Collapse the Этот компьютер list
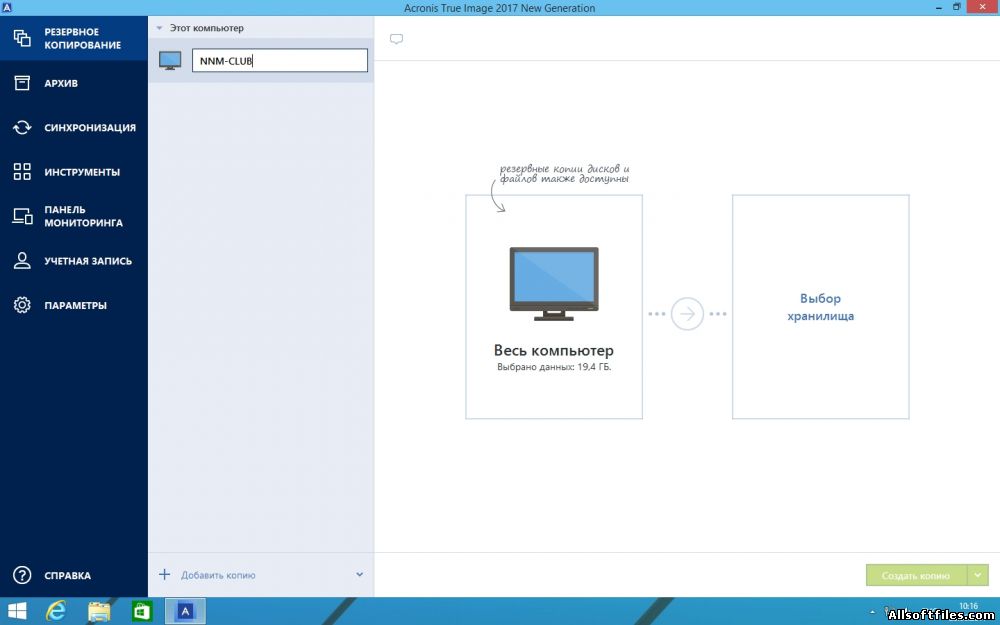The height and width of the screenshot is (625, 1000). (160, 29)
